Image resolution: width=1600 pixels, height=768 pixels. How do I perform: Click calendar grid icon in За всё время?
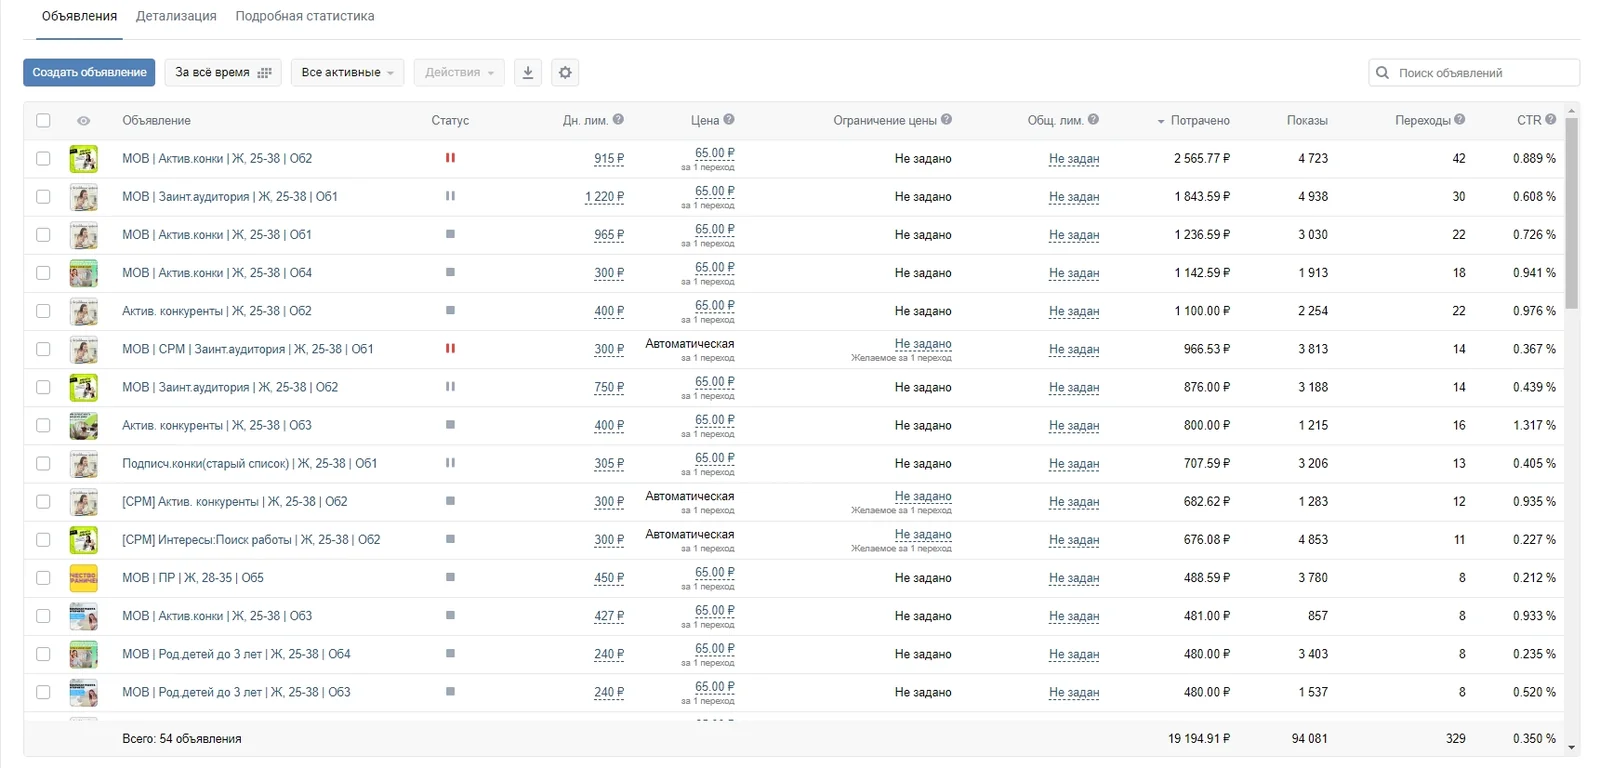point(264,73)
